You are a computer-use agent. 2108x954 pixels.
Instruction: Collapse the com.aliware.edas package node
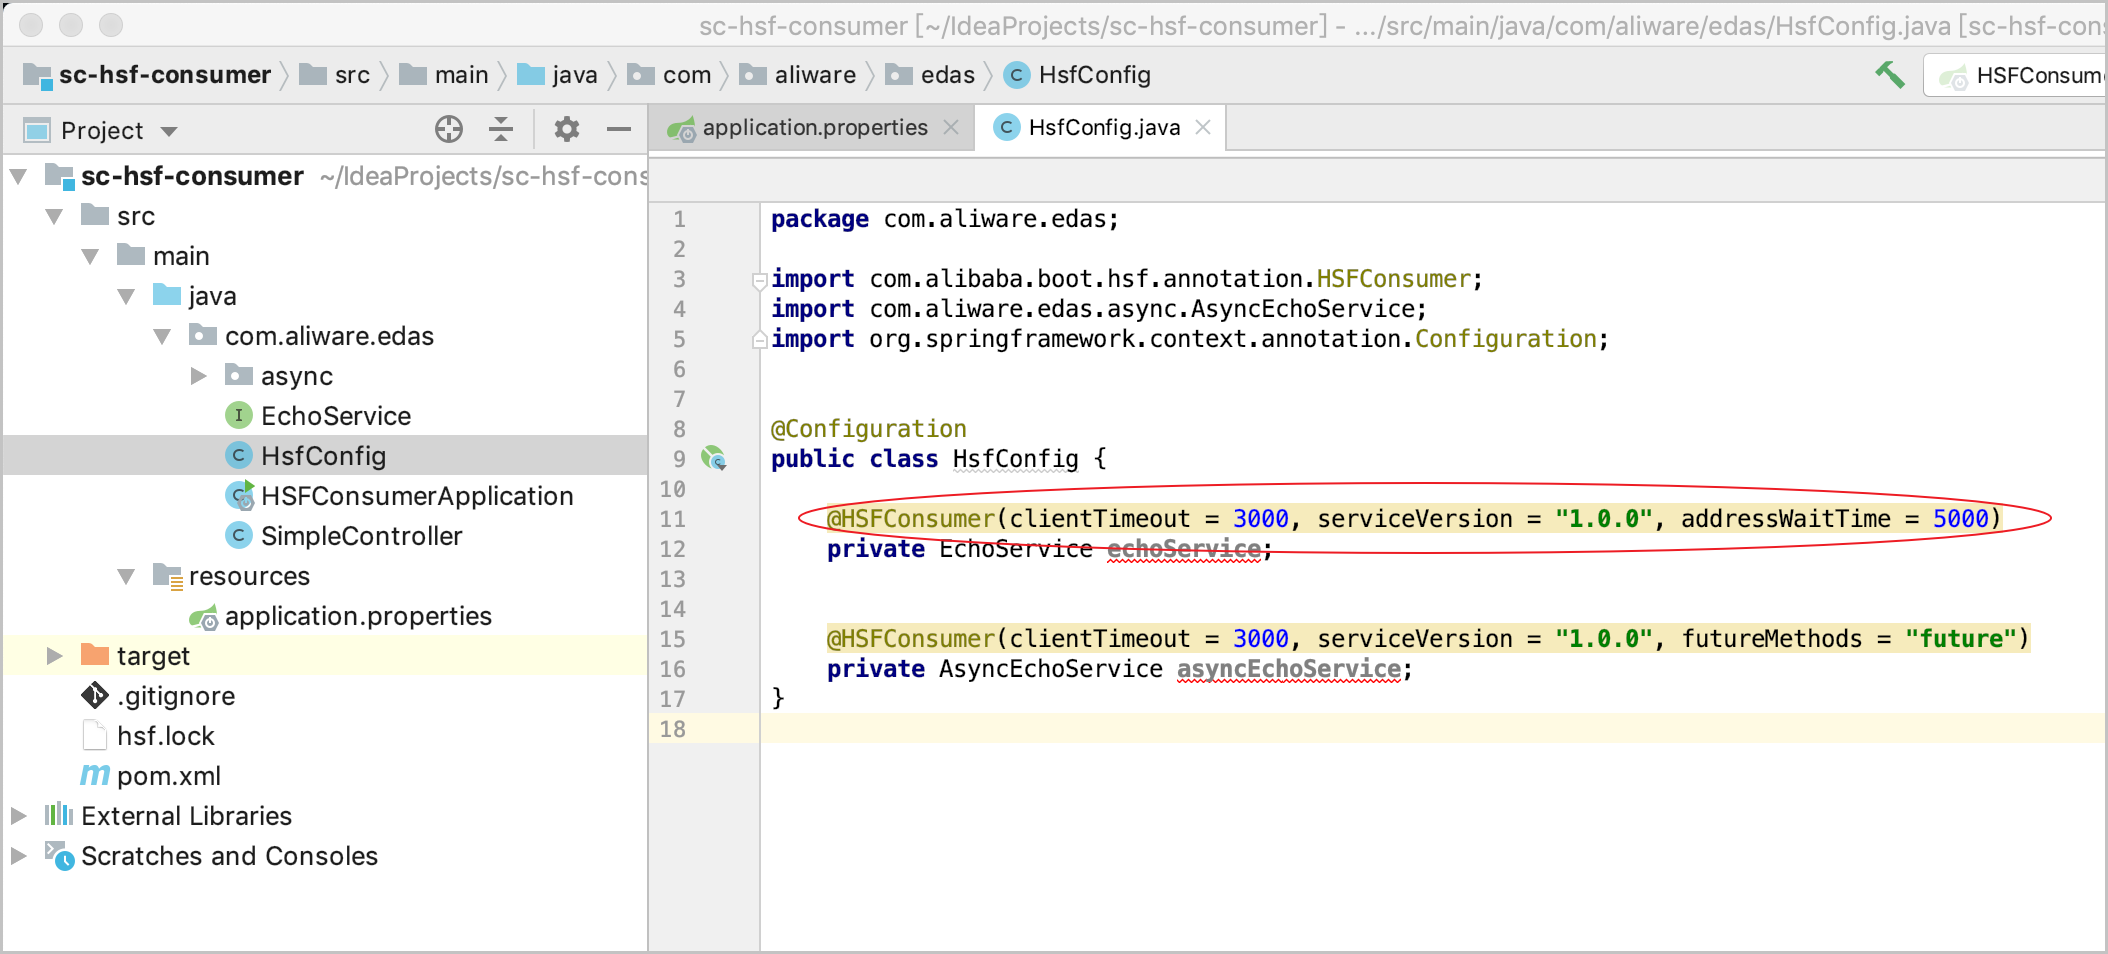click(x=162, y=337)
